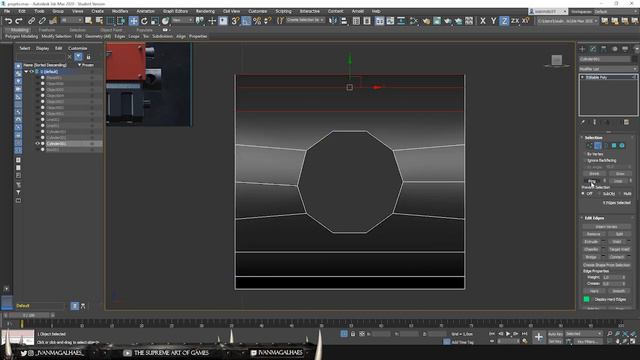Viewport: 640px width, 360px height.
Task: Open the Create Selection Set dropdown
Action: tap(305, 20)
